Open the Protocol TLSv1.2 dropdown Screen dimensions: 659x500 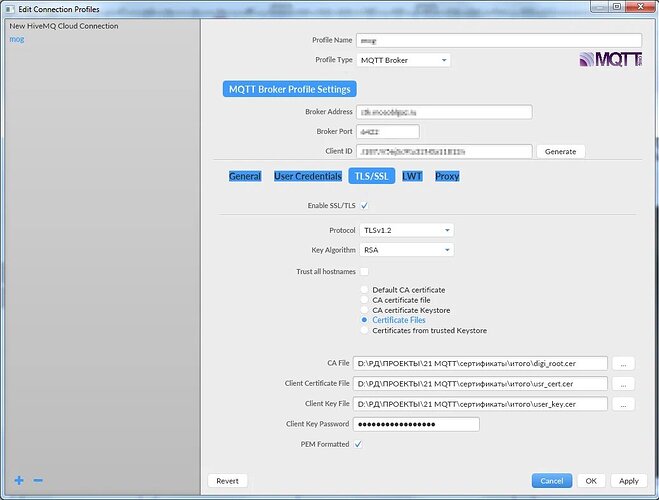[x=406, y=230]
